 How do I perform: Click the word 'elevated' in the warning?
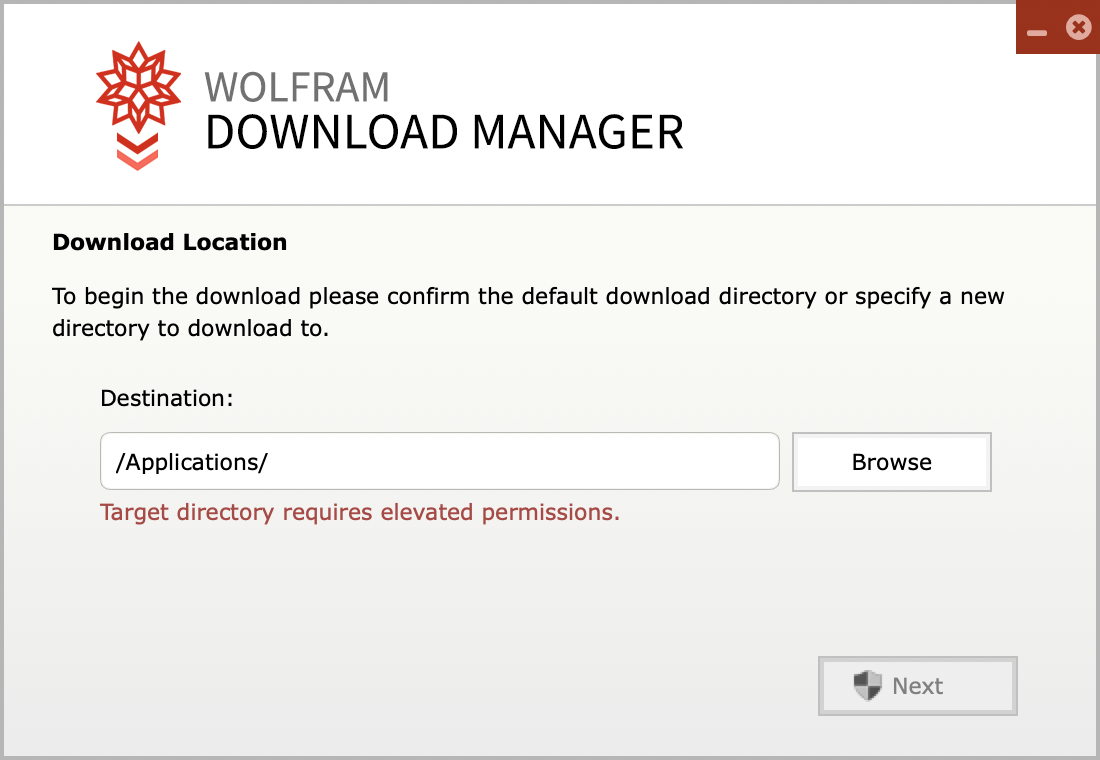coord(428,513)
